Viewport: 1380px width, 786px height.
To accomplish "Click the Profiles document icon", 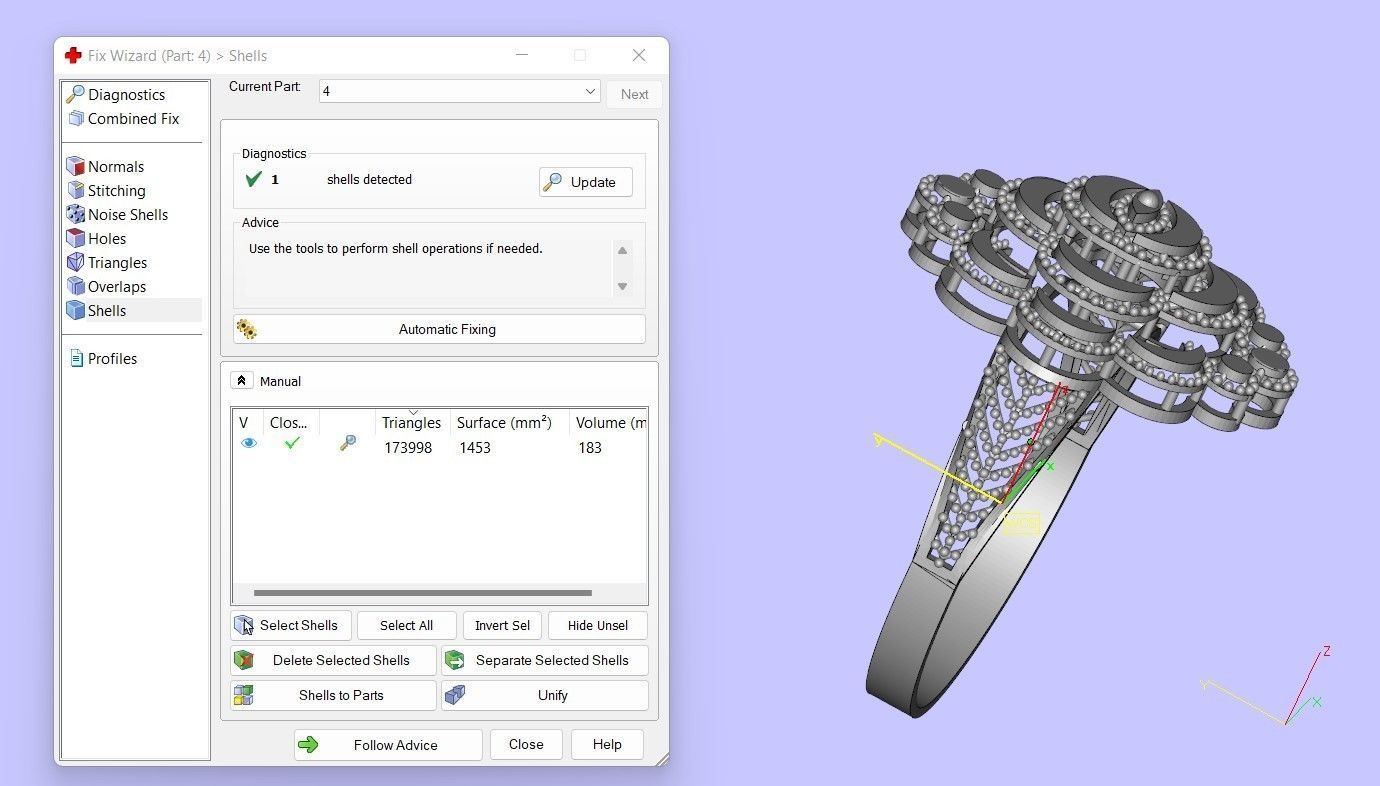I will (x=76, y=358).
